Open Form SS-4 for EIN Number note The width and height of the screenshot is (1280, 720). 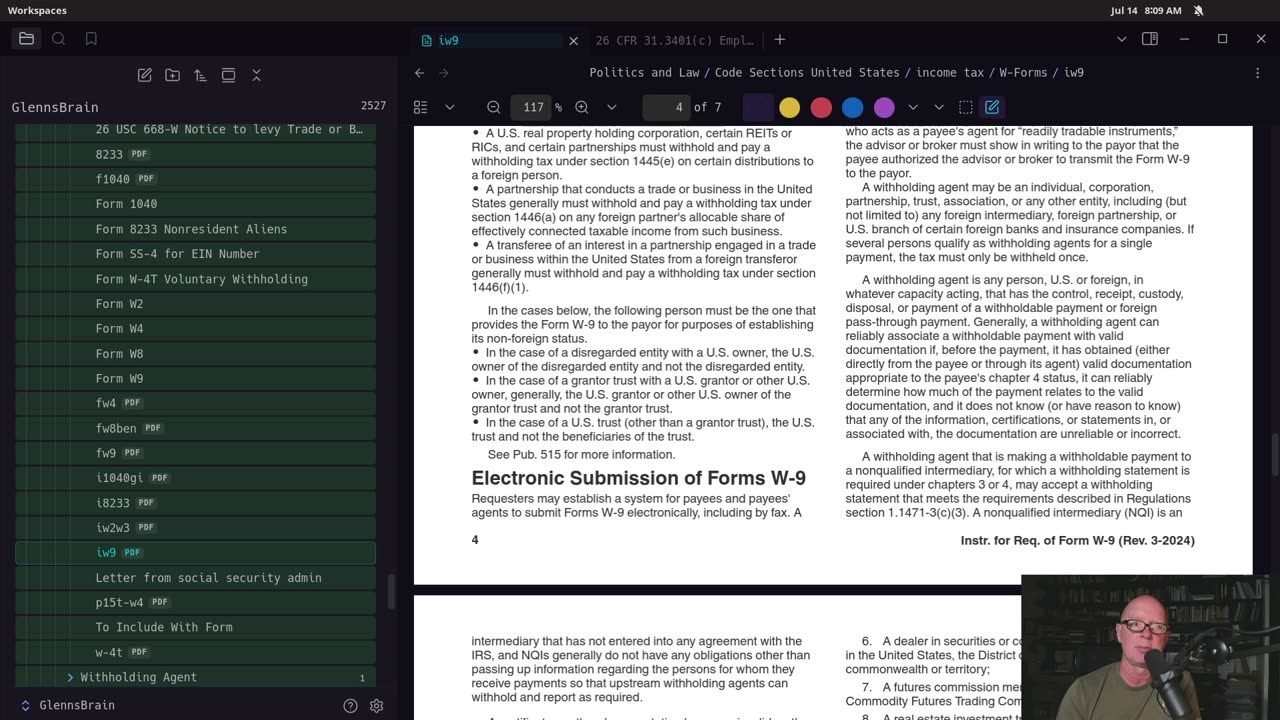coord(195,254)
